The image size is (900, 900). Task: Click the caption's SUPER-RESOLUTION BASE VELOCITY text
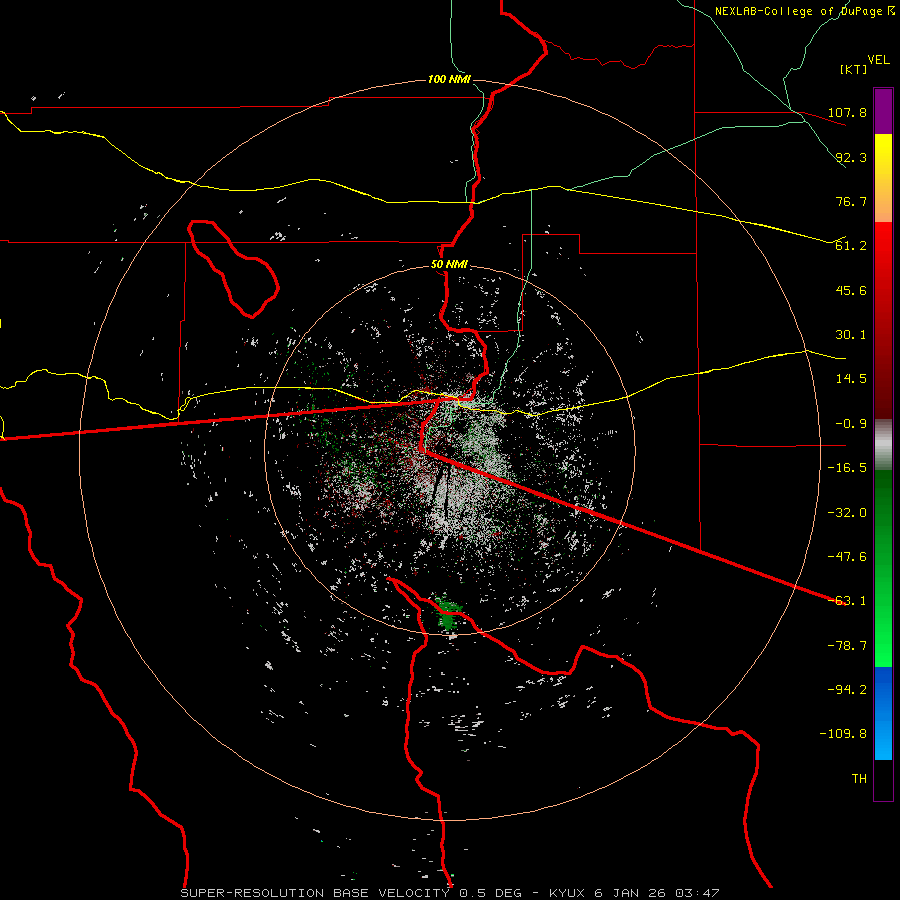(x=315, y=893)
